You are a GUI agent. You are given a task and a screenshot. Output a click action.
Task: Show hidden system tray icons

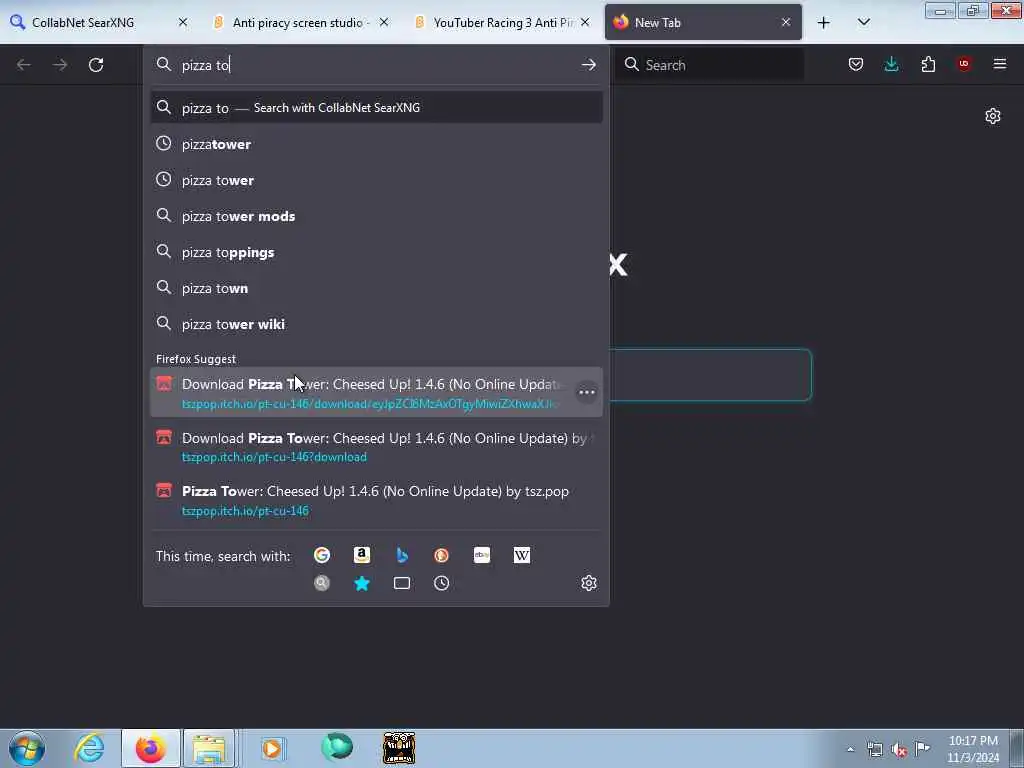pyautogui.click(x=850, y=750)
